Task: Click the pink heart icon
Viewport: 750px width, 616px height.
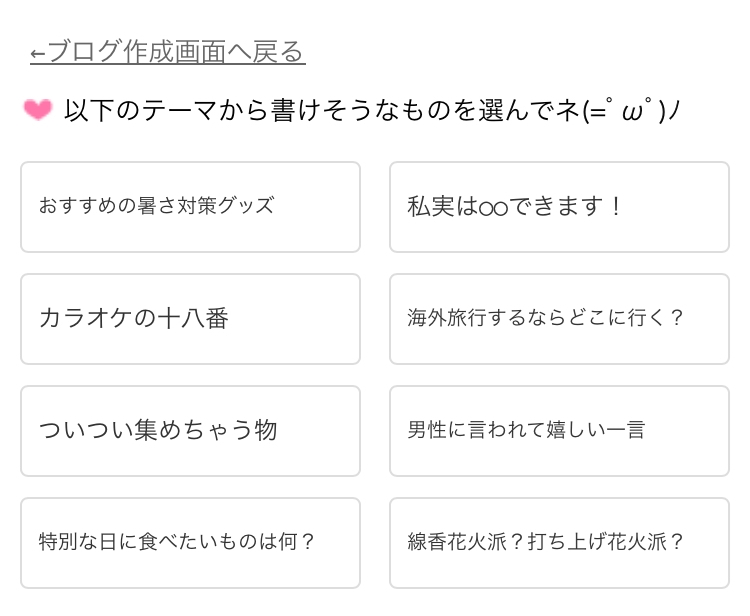Action: (x=38, y=110)
